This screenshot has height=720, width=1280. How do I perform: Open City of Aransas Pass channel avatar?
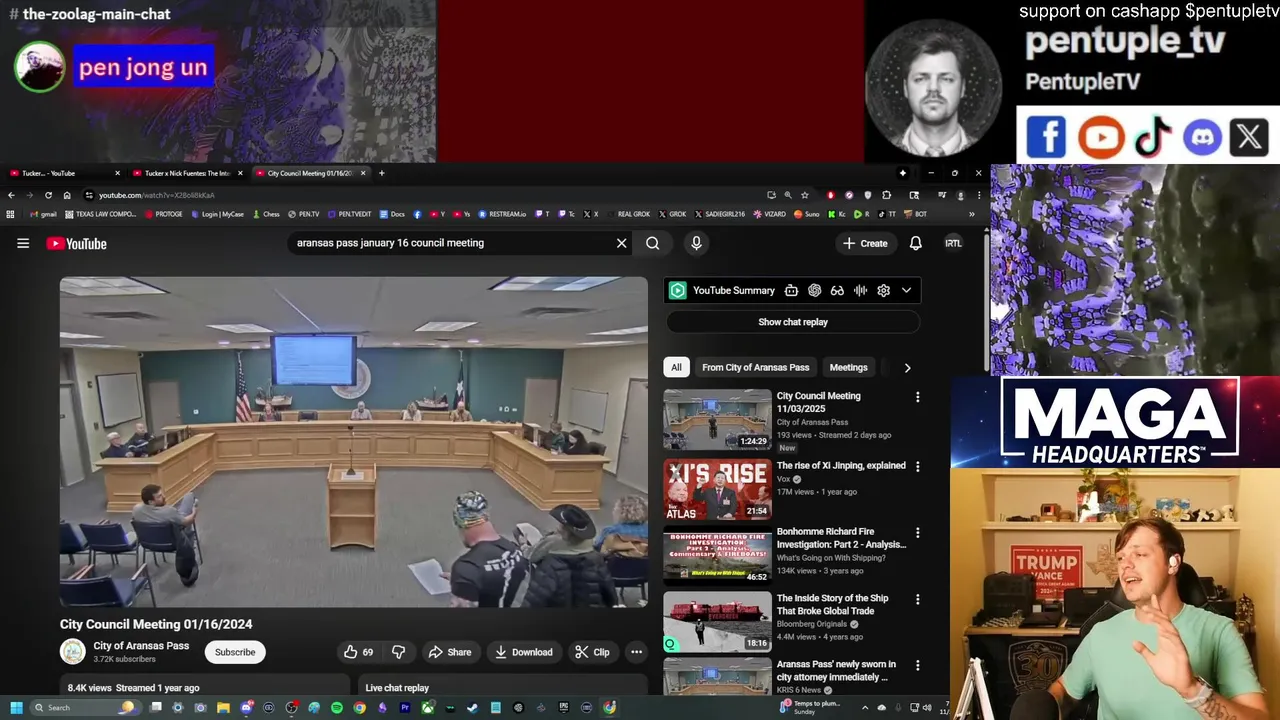click(x=73, y=652)
